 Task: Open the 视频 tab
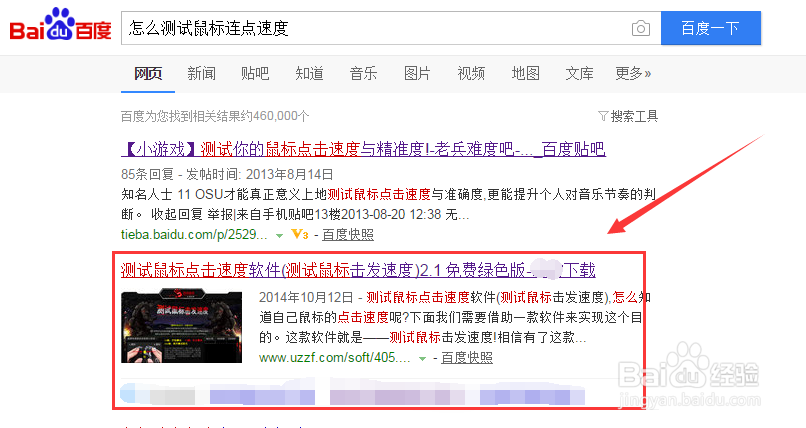pyautogui.click(x=471, y=73)
